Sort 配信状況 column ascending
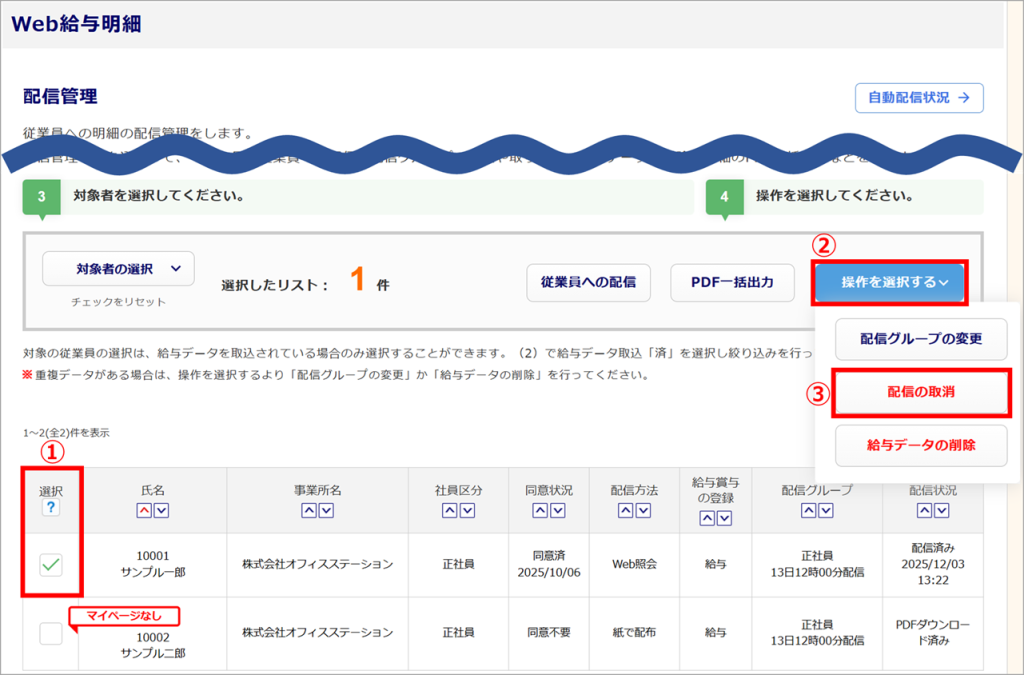The height and width of the screenshot is (675, 1024). (x=925, y=511)
